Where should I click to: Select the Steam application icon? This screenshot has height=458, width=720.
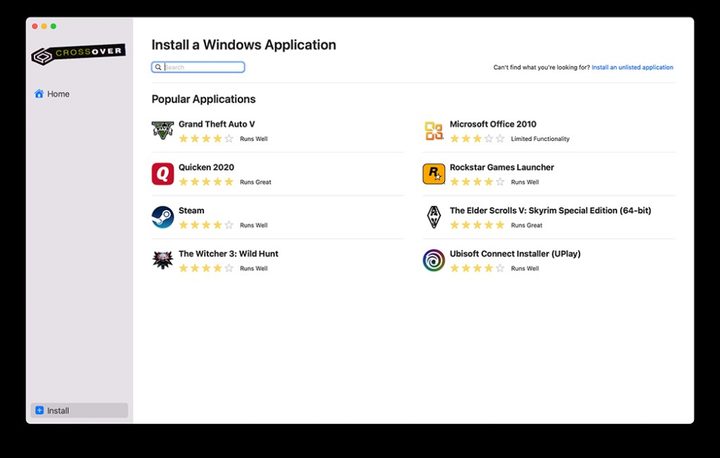point(162,217)
